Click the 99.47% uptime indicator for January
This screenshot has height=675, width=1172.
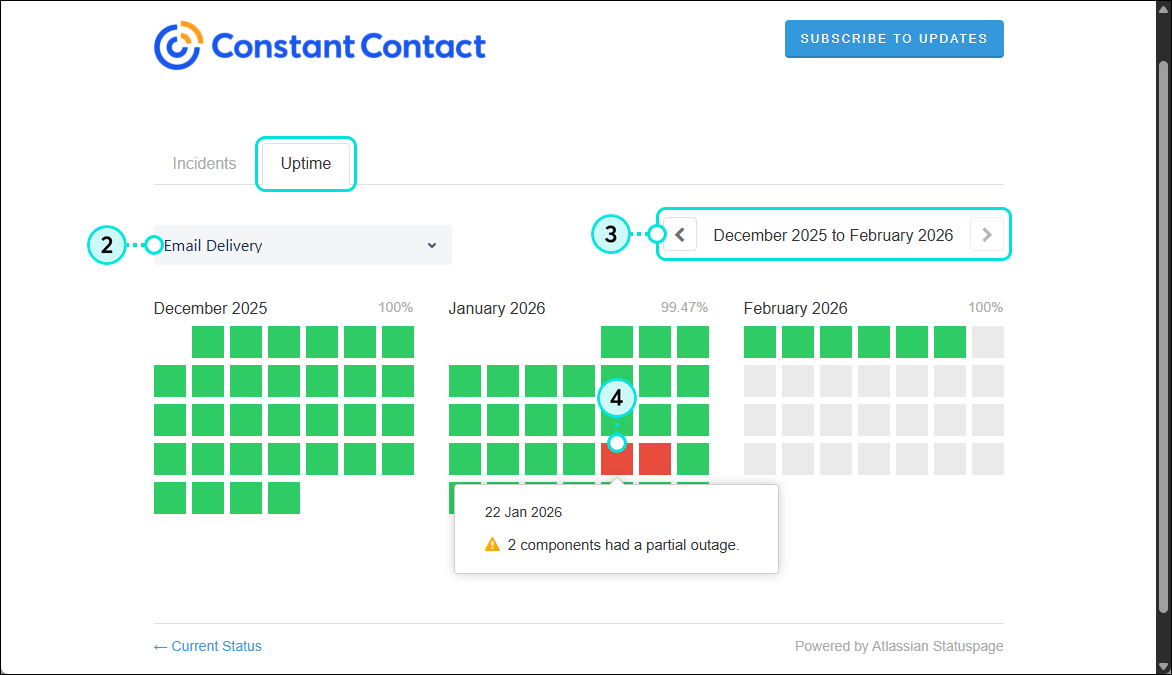point(683,308)
